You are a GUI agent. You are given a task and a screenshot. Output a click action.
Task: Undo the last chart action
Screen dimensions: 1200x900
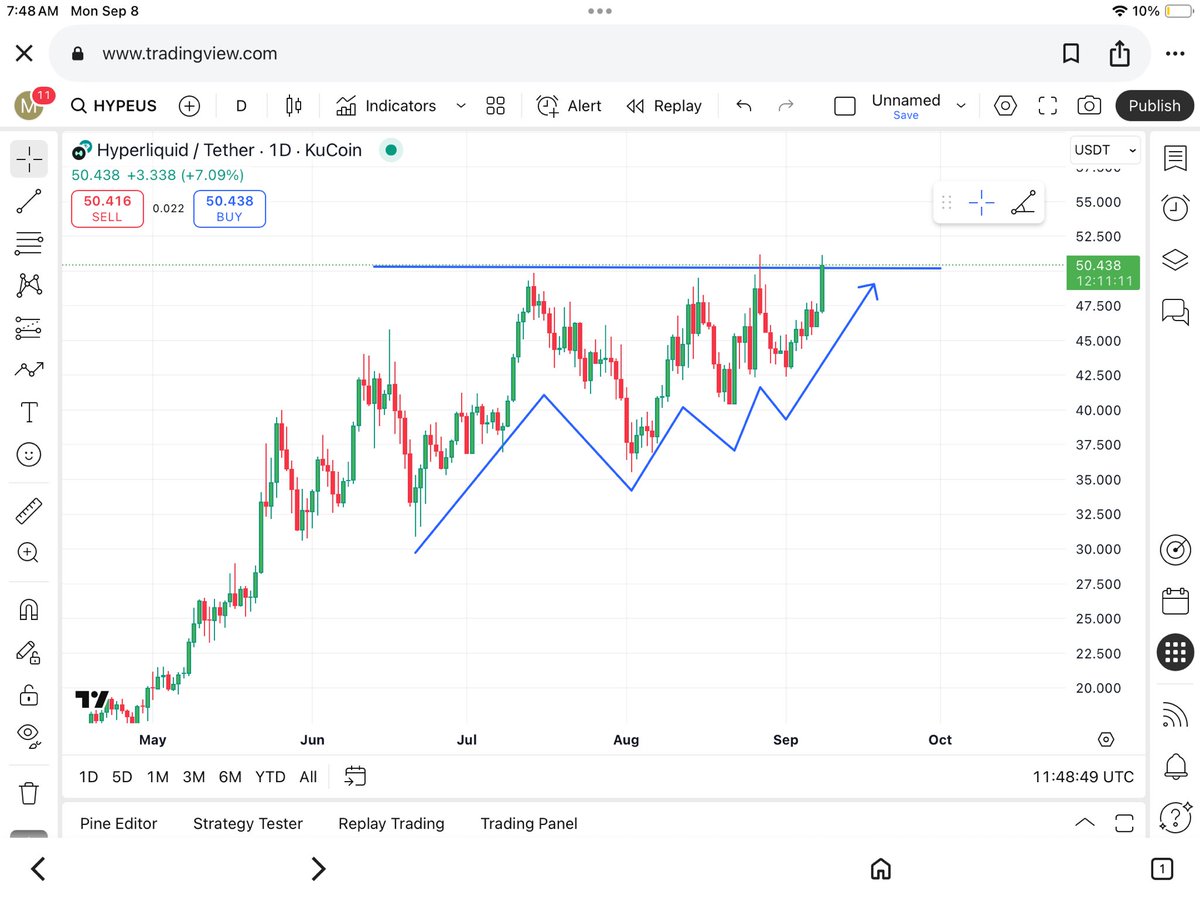(743, 106)
